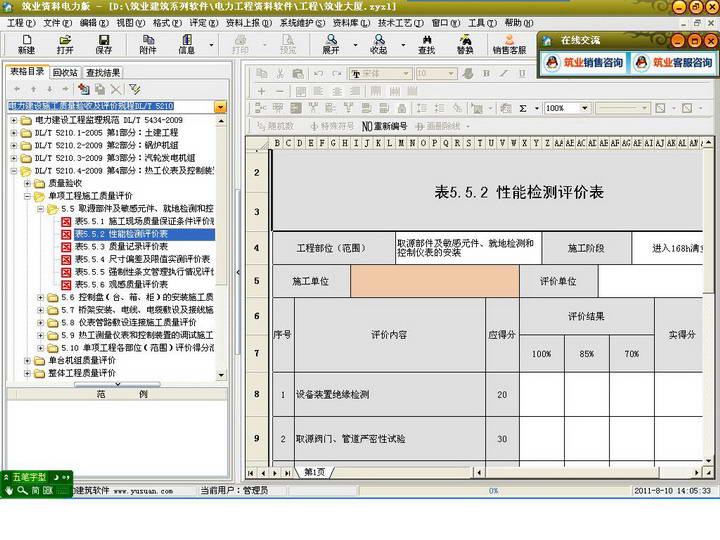Image resolution: width=720 pixels, height=540 pixels.
Task: Open 筑业销售咨询 chat in 在线交流 window
Action: point(584,62)
